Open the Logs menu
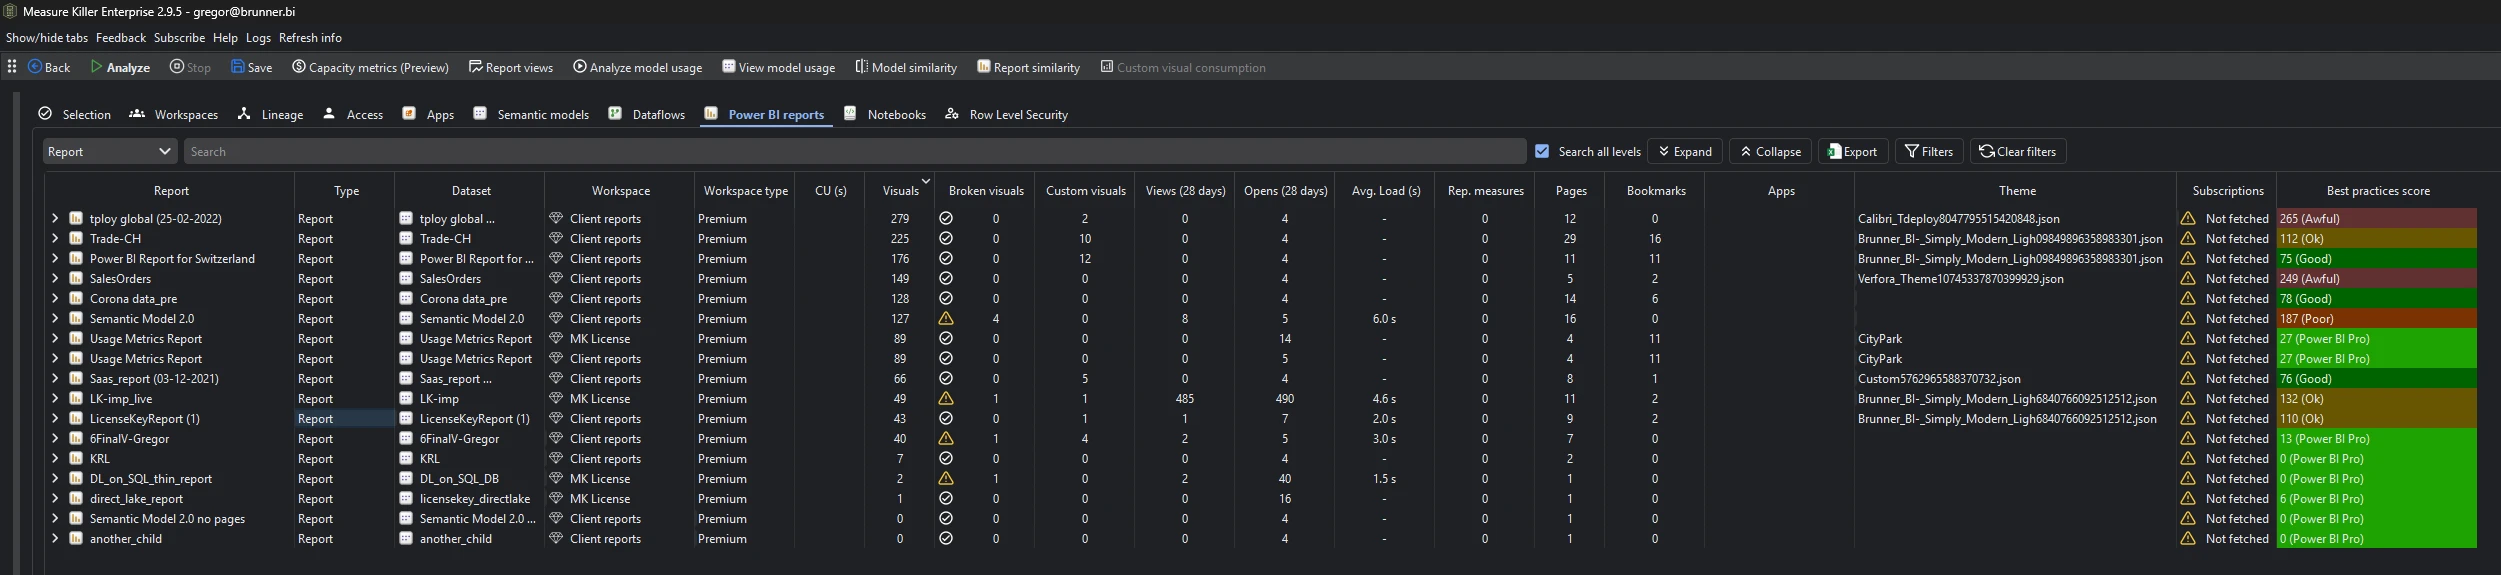Image resolution: width=2501 pixels, height=575 pixels. tap(258, 38)
